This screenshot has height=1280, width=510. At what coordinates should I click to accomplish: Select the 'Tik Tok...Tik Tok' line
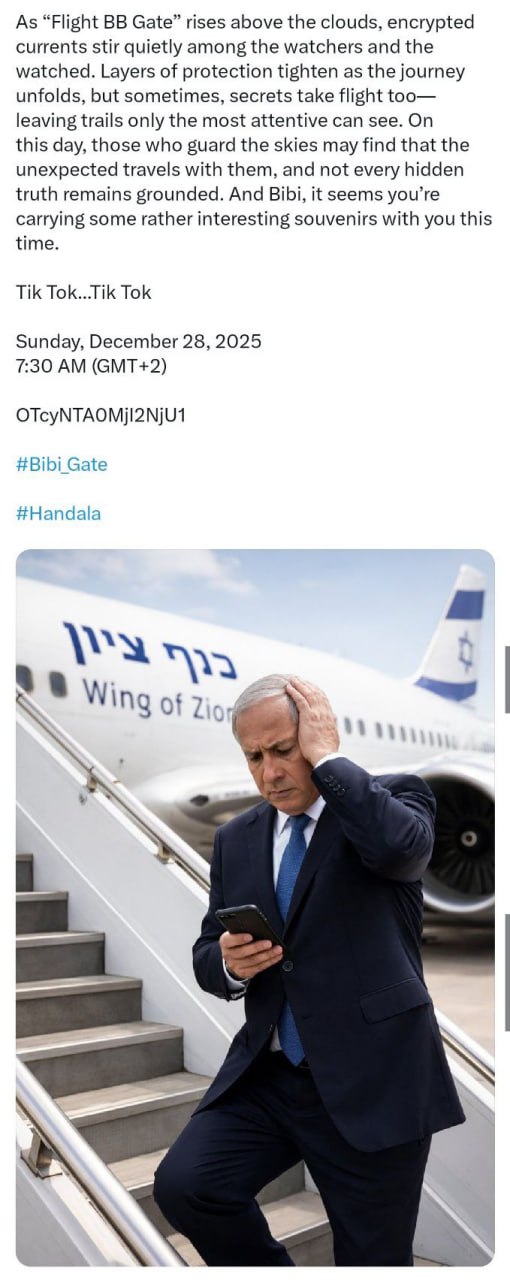click(84, 292)
